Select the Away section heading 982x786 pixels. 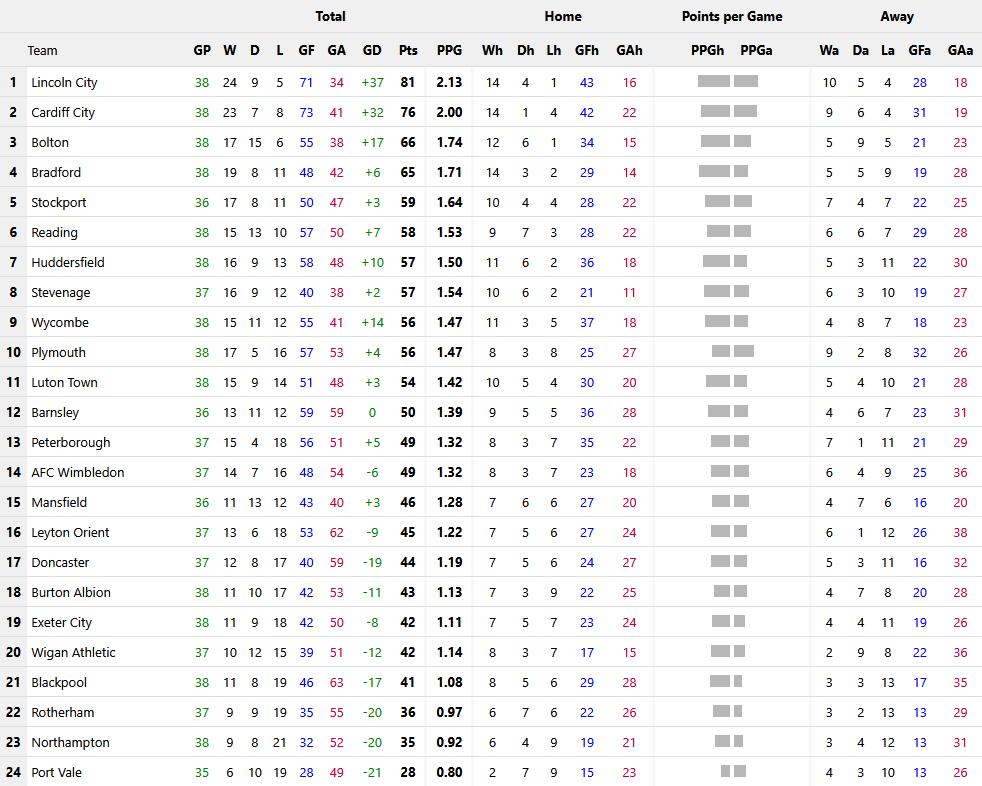(x=896, y=16)
